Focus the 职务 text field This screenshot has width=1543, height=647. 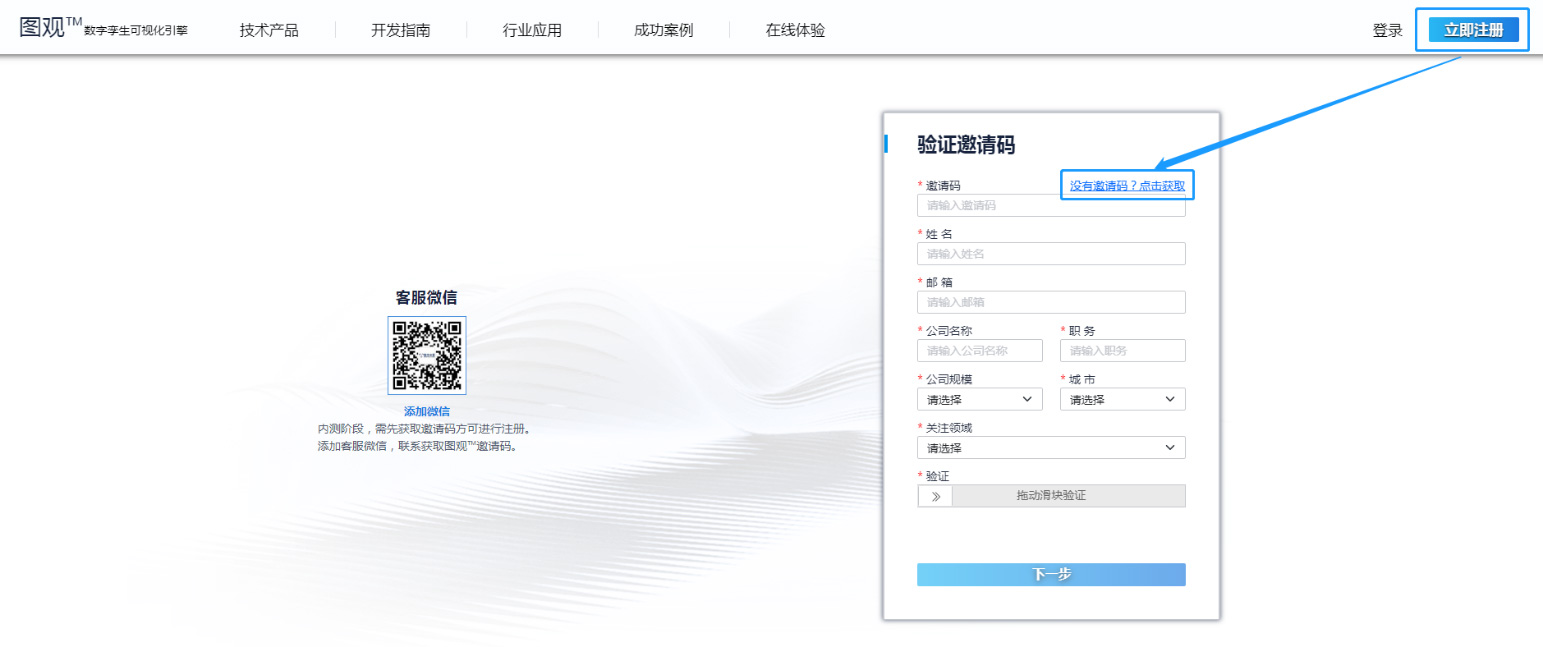(x=1122, y=351)
